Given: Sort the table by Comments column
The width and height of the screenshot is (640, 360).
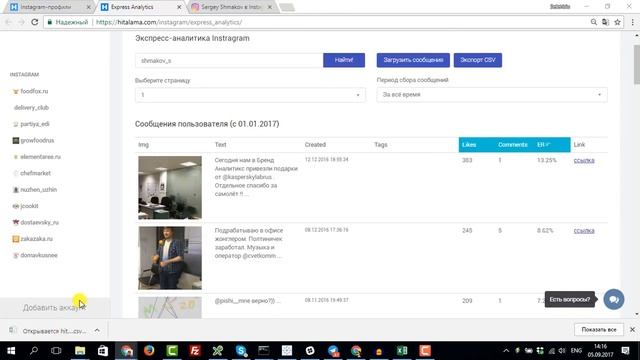Looking at the screenshot, I should (513, 145).
